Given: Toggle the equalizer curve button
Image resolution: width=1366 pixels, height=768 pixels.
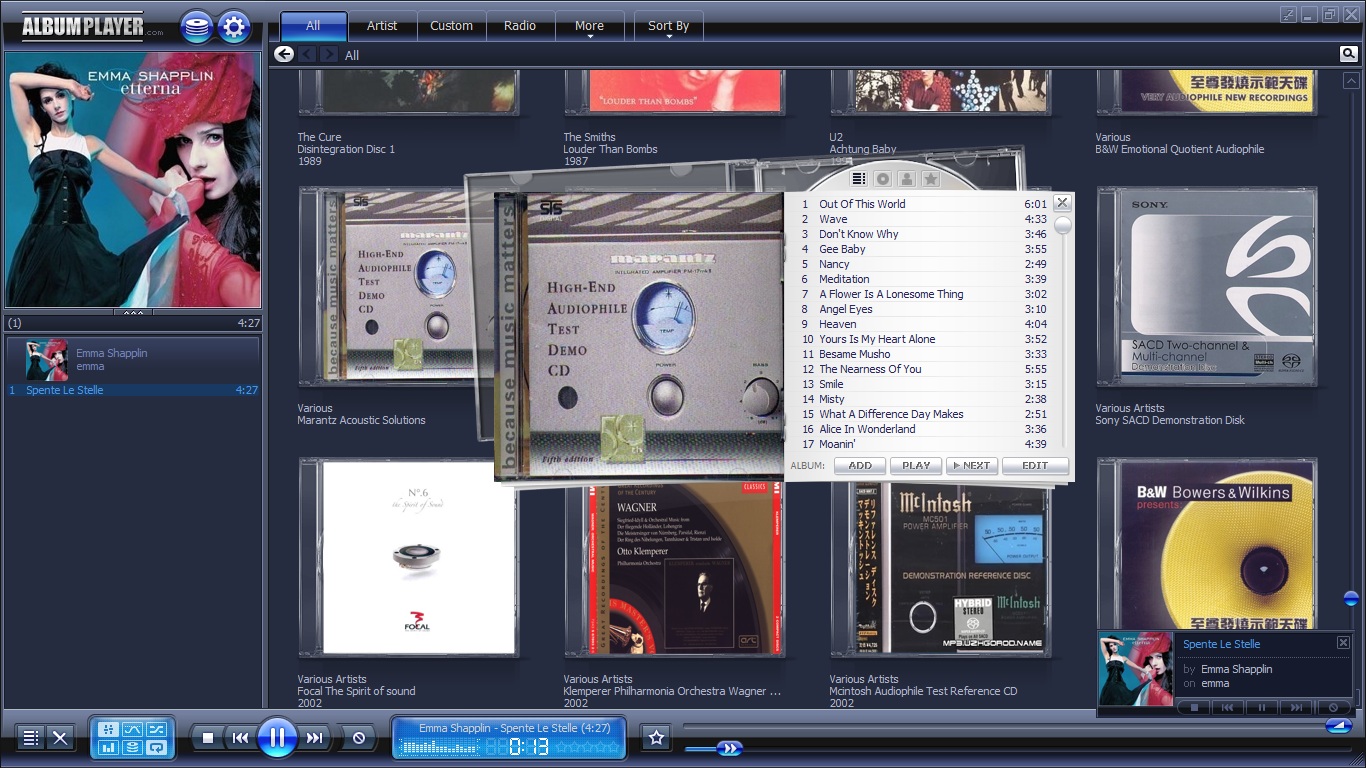Looking at the screenshot, I should 133,729.
